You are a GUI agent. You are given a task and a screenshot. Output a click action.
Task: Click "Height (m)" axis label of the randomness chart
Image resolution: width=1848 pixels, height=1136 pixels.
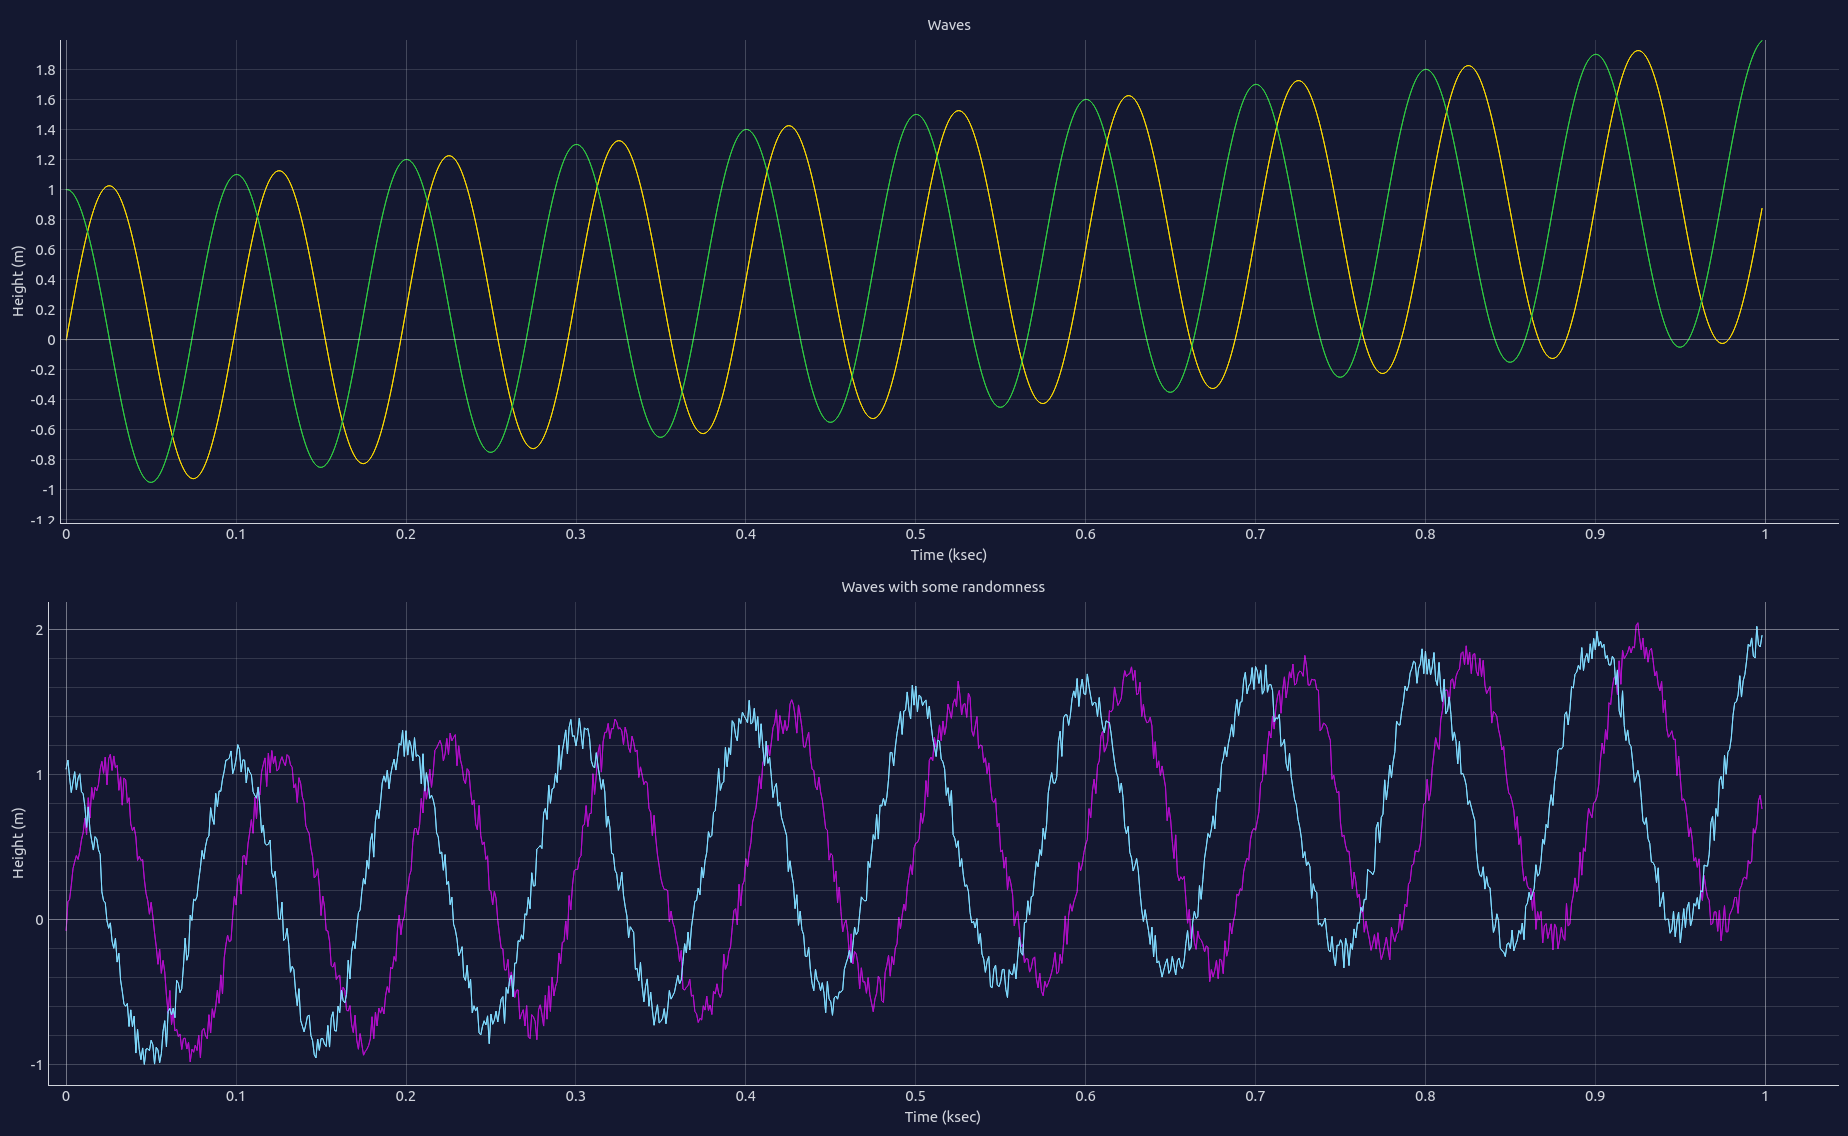click(x=18, y=843)
